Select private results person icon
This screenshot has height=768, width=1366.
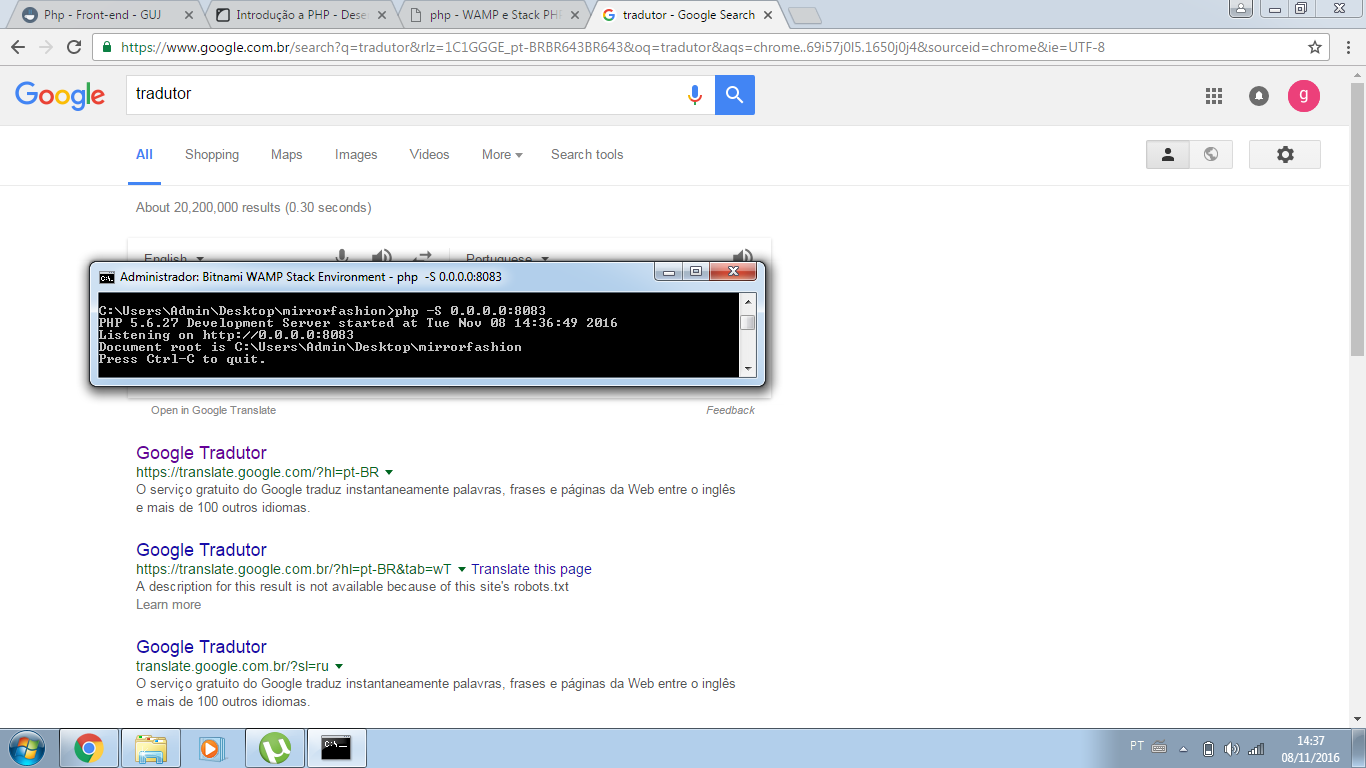[1168, 155]
